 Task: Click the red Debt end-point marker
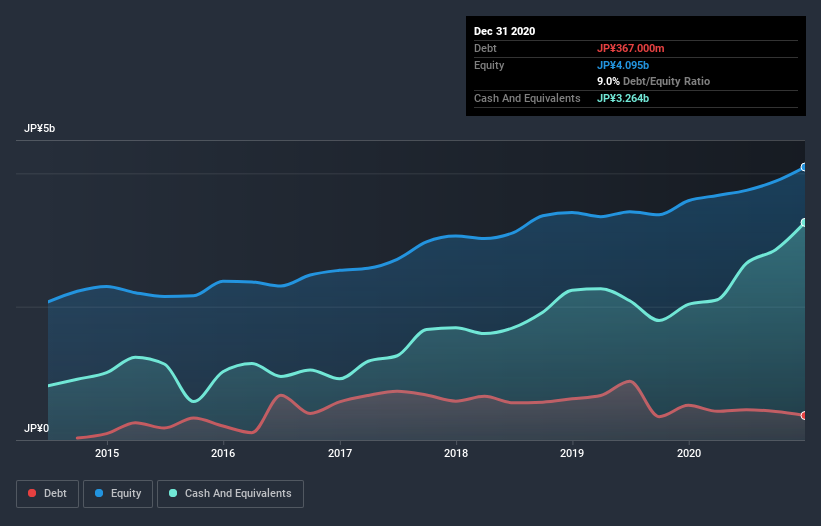coord(804,416)
